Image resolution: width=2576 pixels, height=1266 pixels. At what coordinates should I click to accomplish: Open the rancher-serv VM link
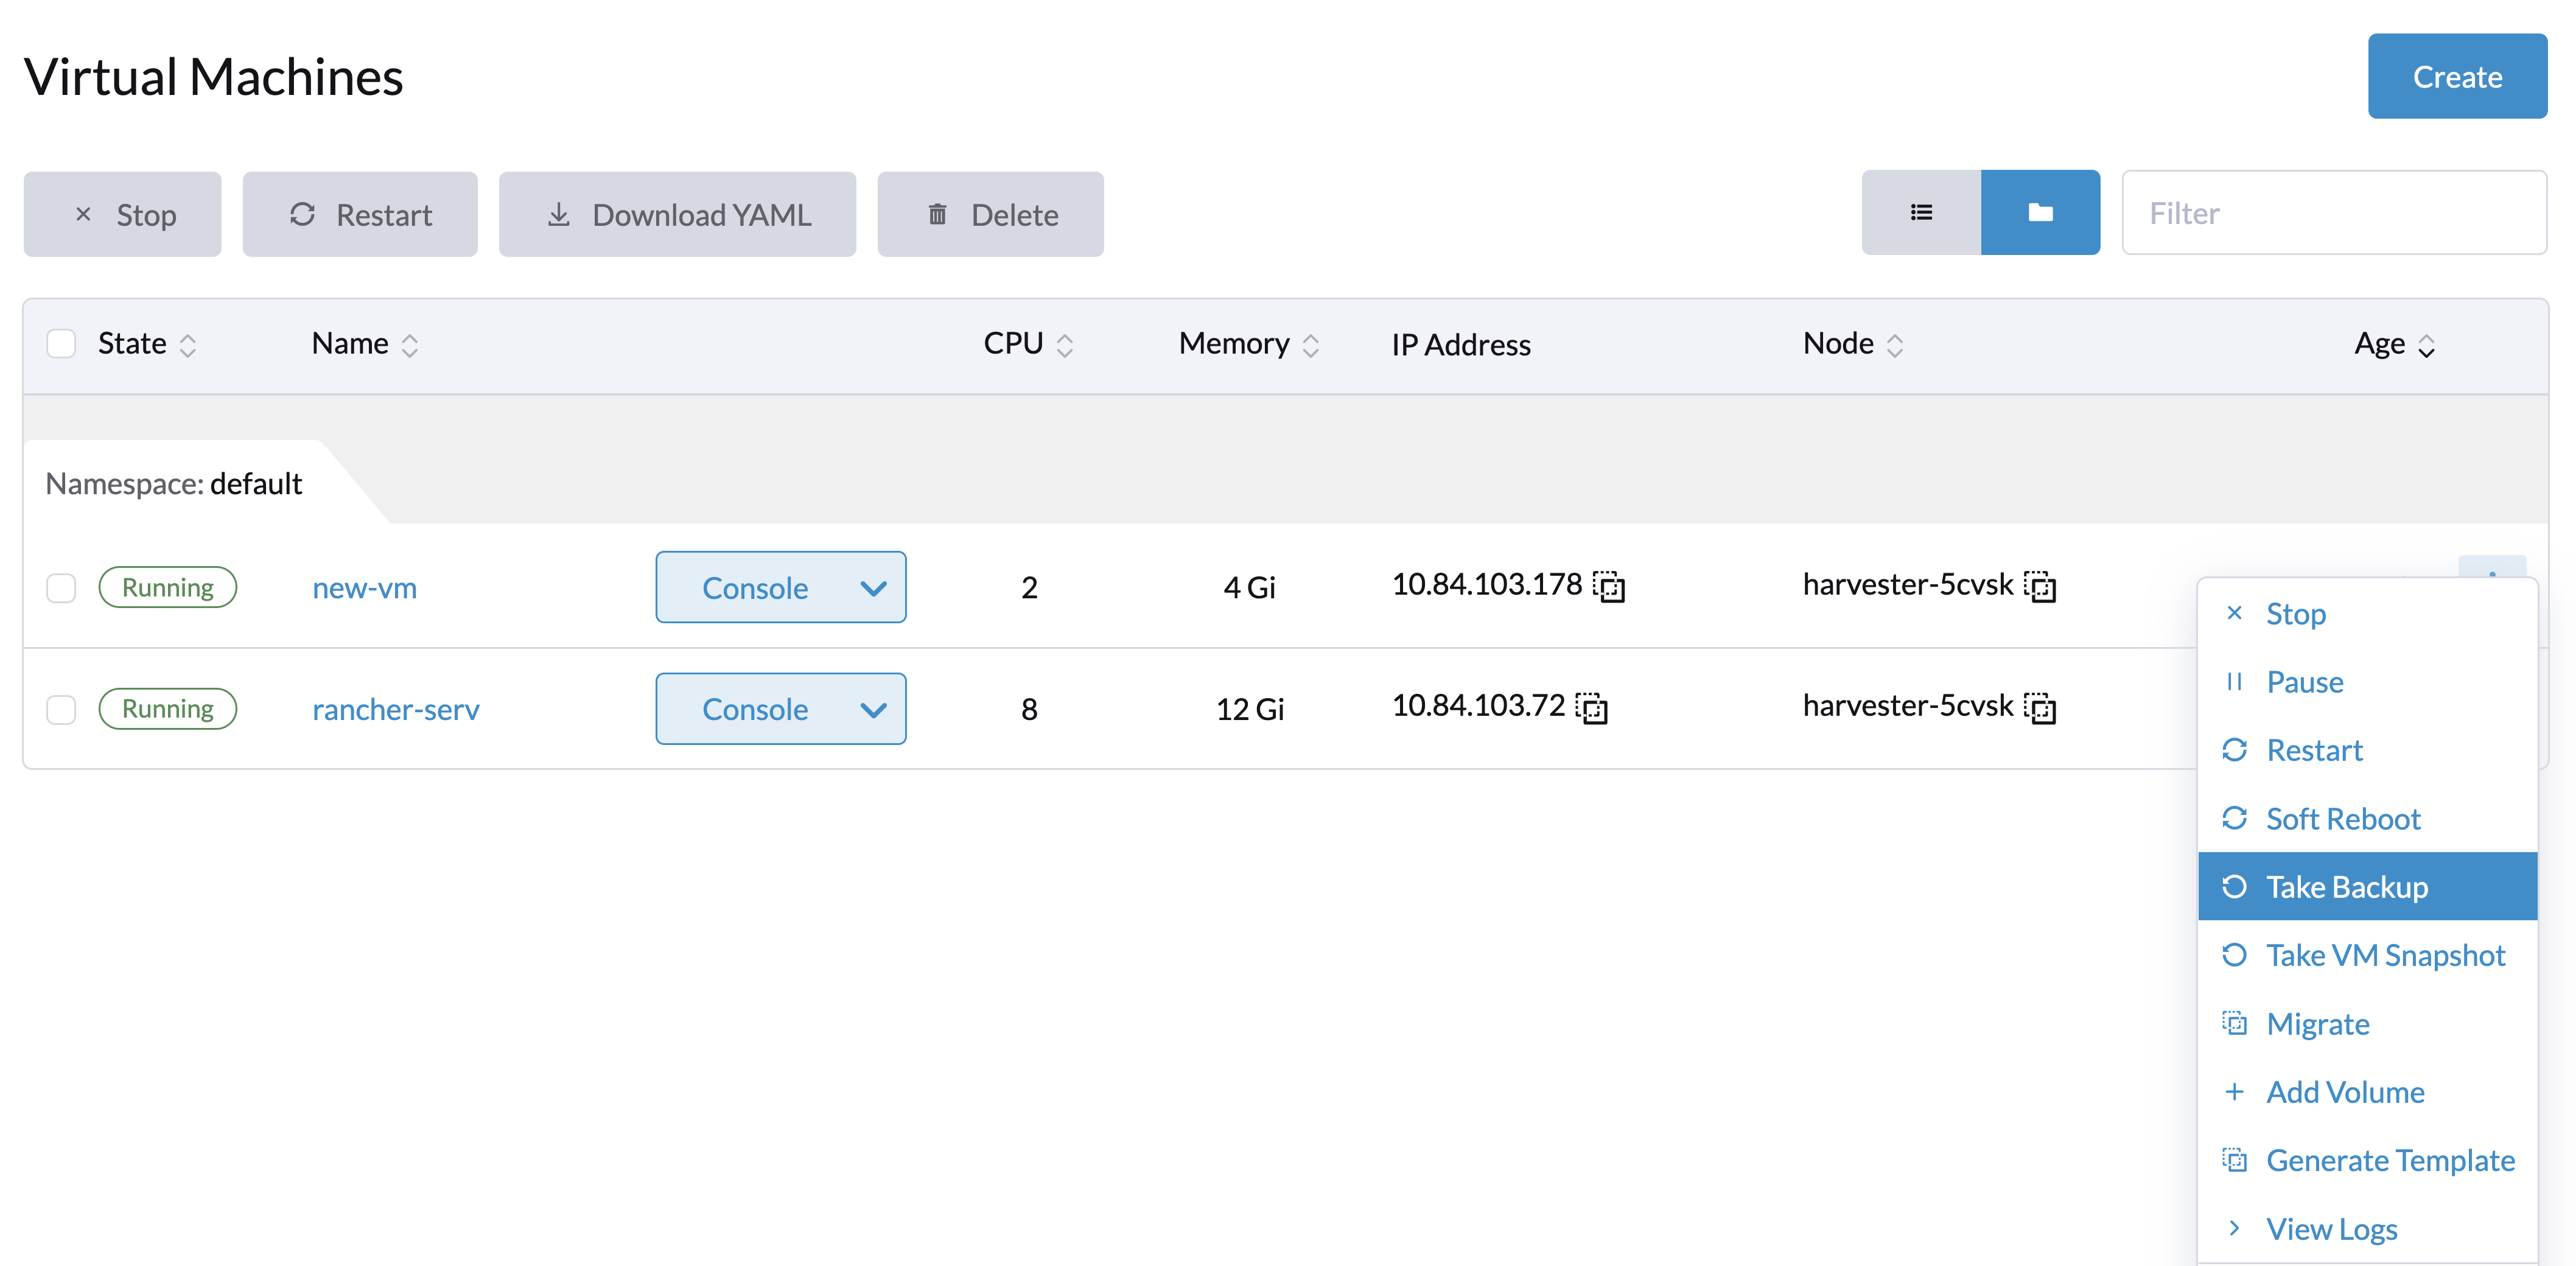pos(395,709)
